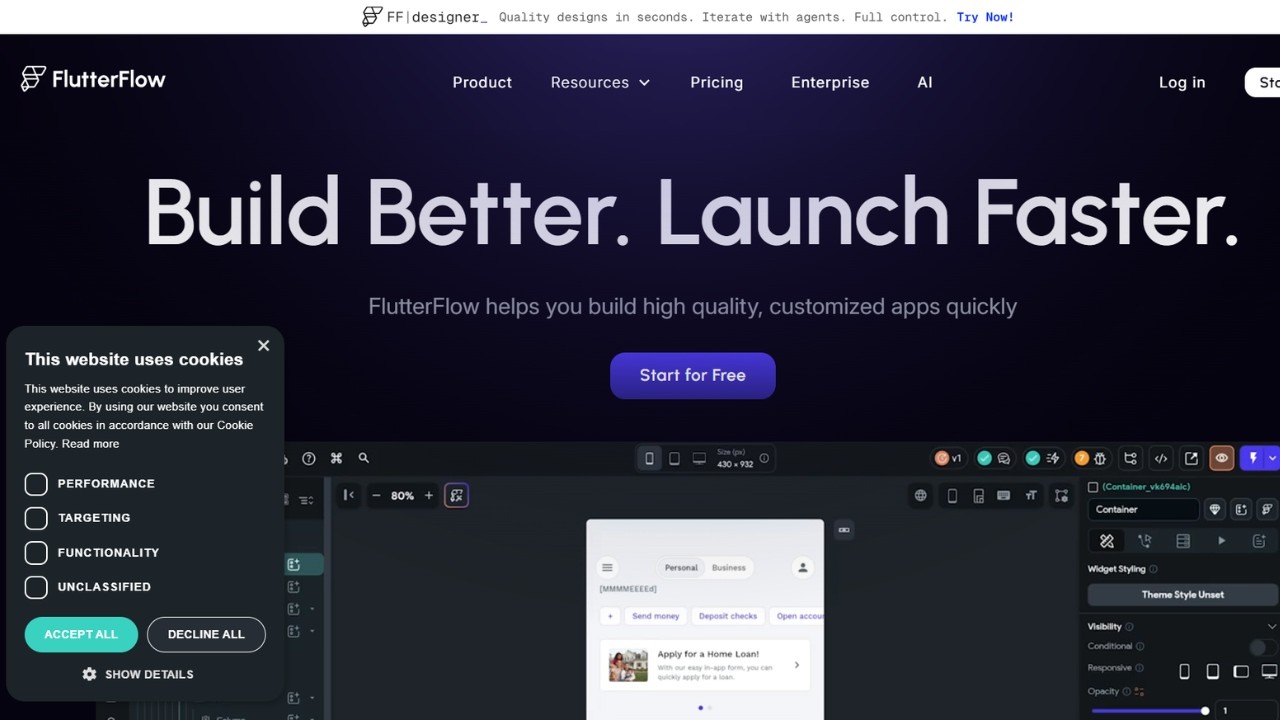Image resolution: width=1280 pixels, height=720 pixels.
Task: Click the hamburger menu in phone mockup
Action: click(607, 567)
